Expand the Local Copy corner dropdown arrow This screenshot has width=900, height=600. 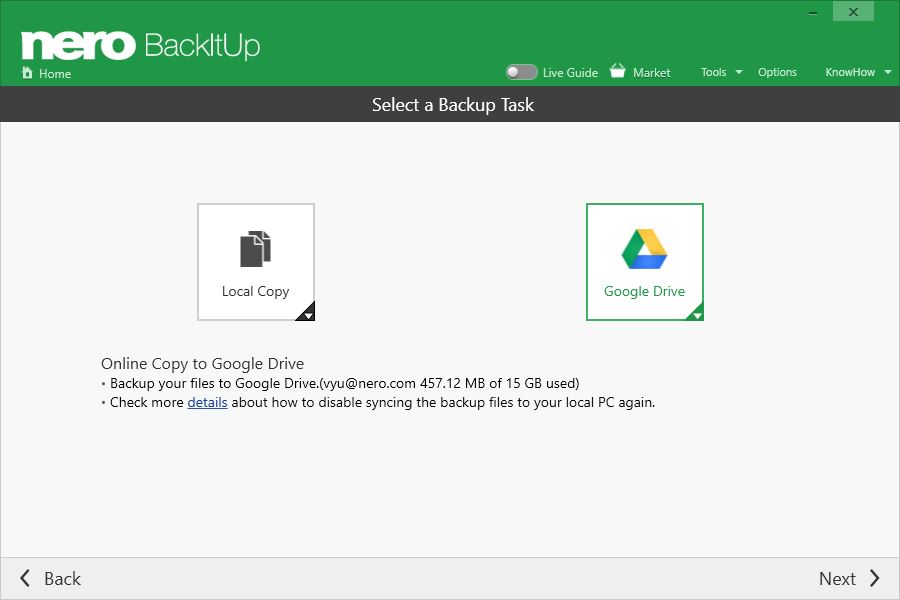click(306, 312)
